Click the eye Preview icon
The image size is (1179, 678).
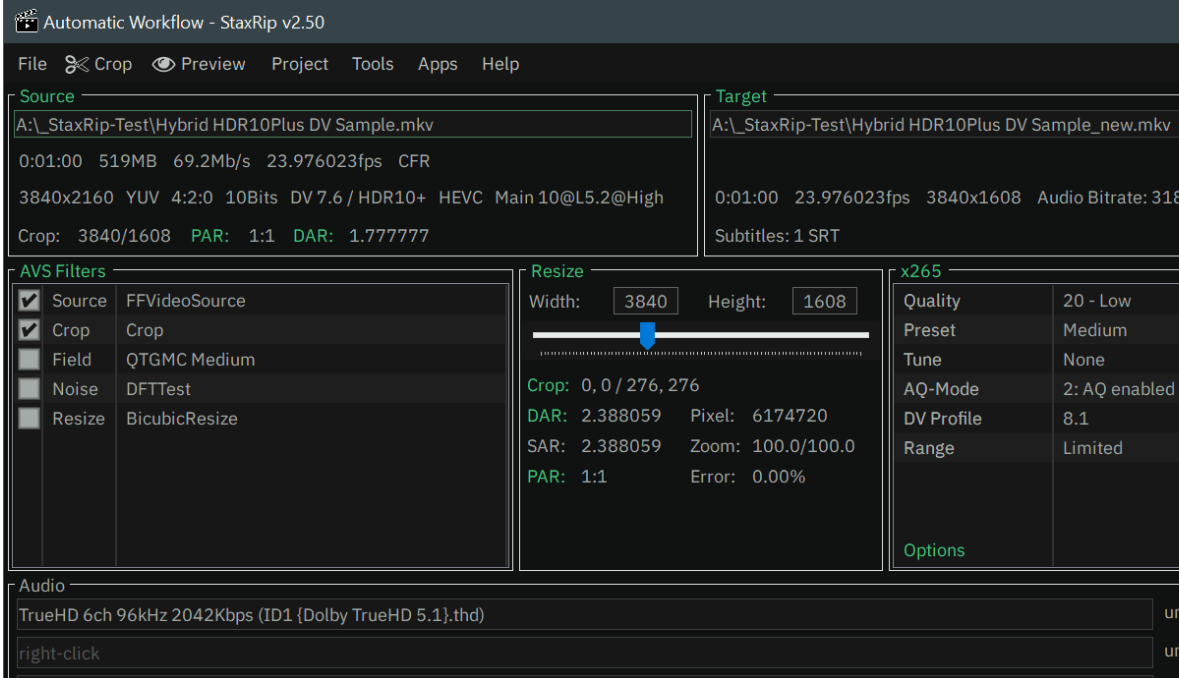coord(164,64)
